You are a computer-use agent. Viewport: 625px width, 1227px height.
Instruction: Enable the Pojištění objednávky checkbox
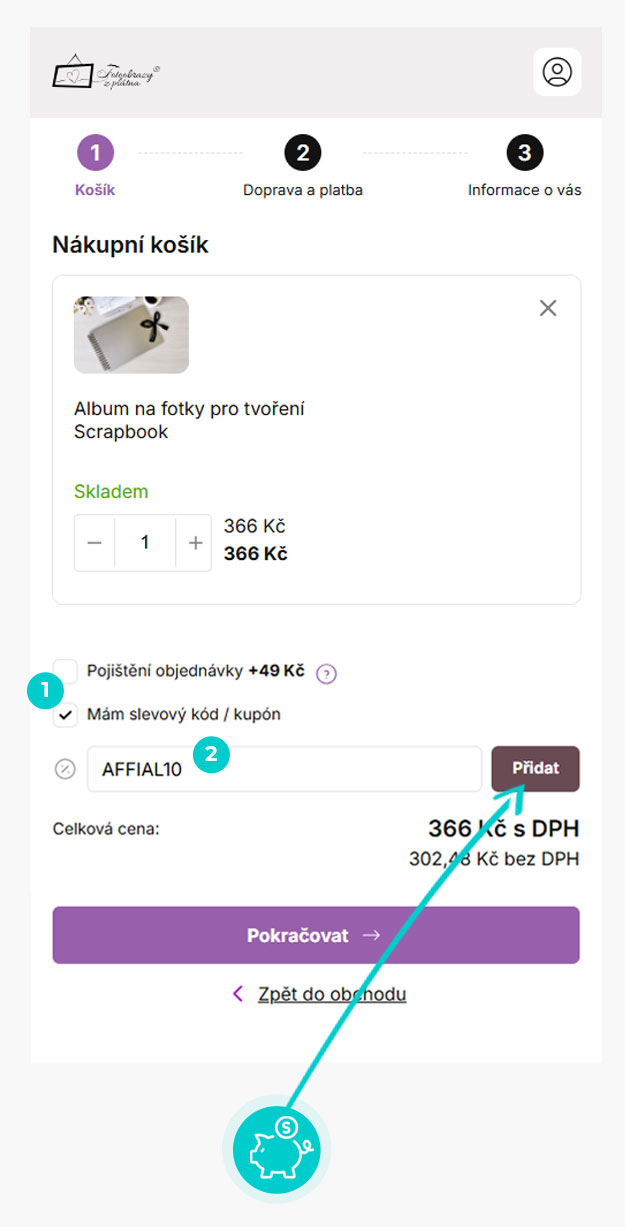66,671
